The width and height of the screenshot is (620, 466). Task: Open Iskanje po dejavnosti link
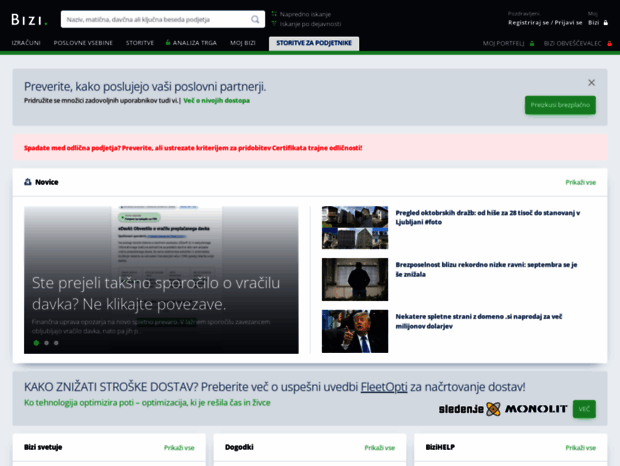[310, 24]
